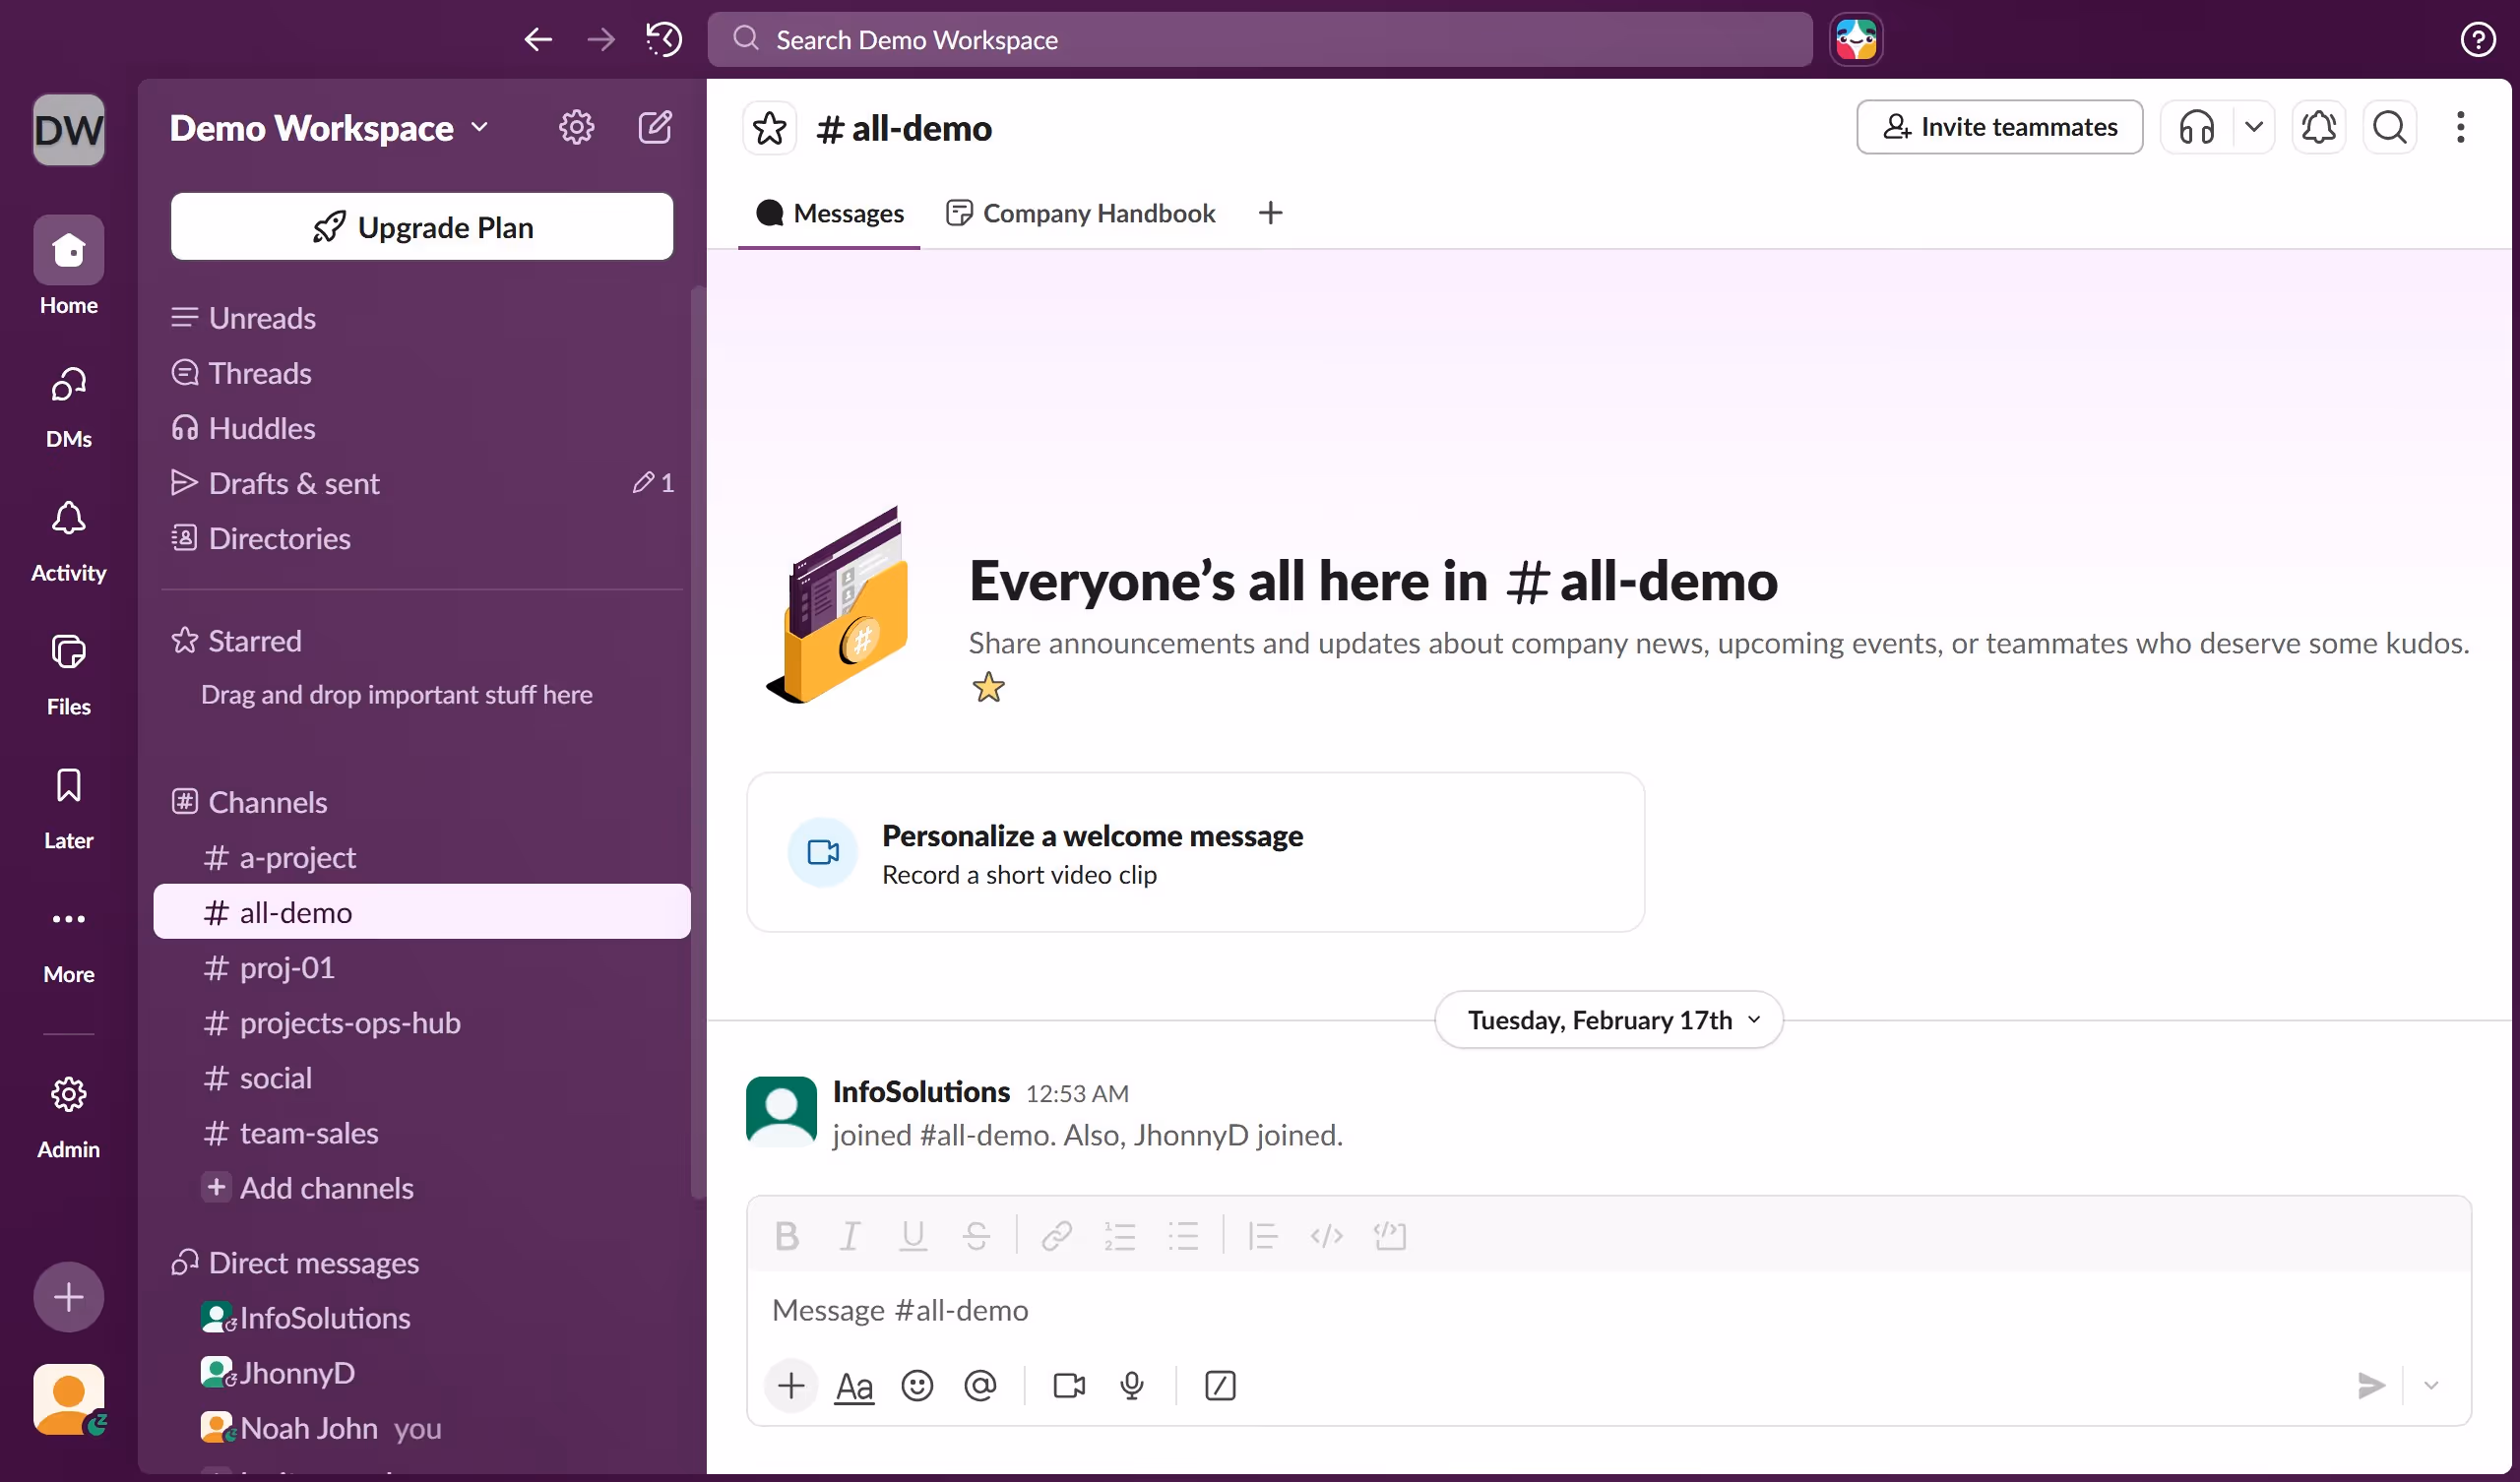
Task: Open your profile avatar at bottom-left
Action: (68, 1399)
